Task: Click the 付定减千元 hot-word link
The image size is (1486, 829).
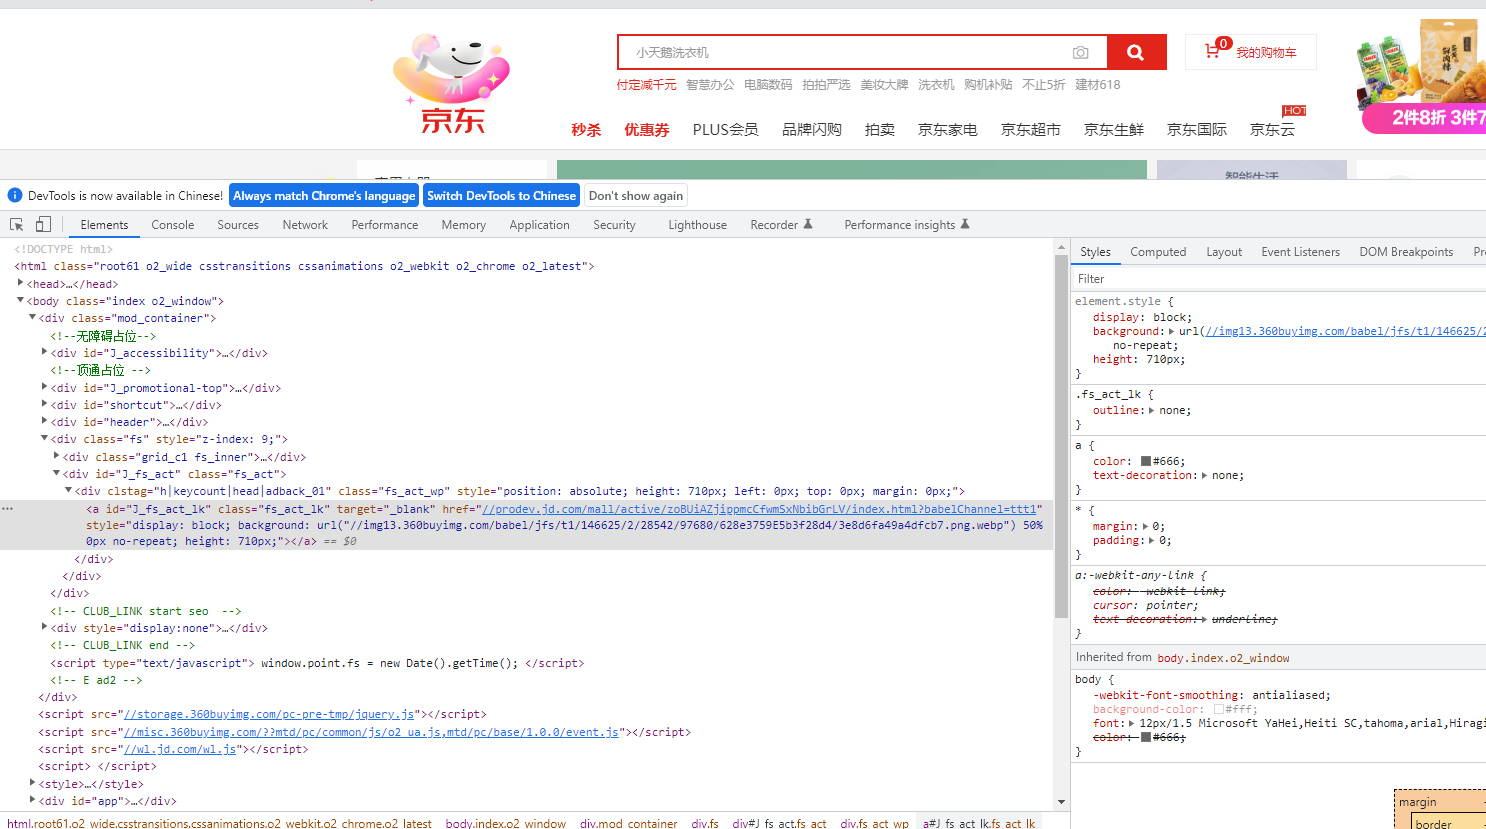Action: pyautogui.click(x=646, y=85)
